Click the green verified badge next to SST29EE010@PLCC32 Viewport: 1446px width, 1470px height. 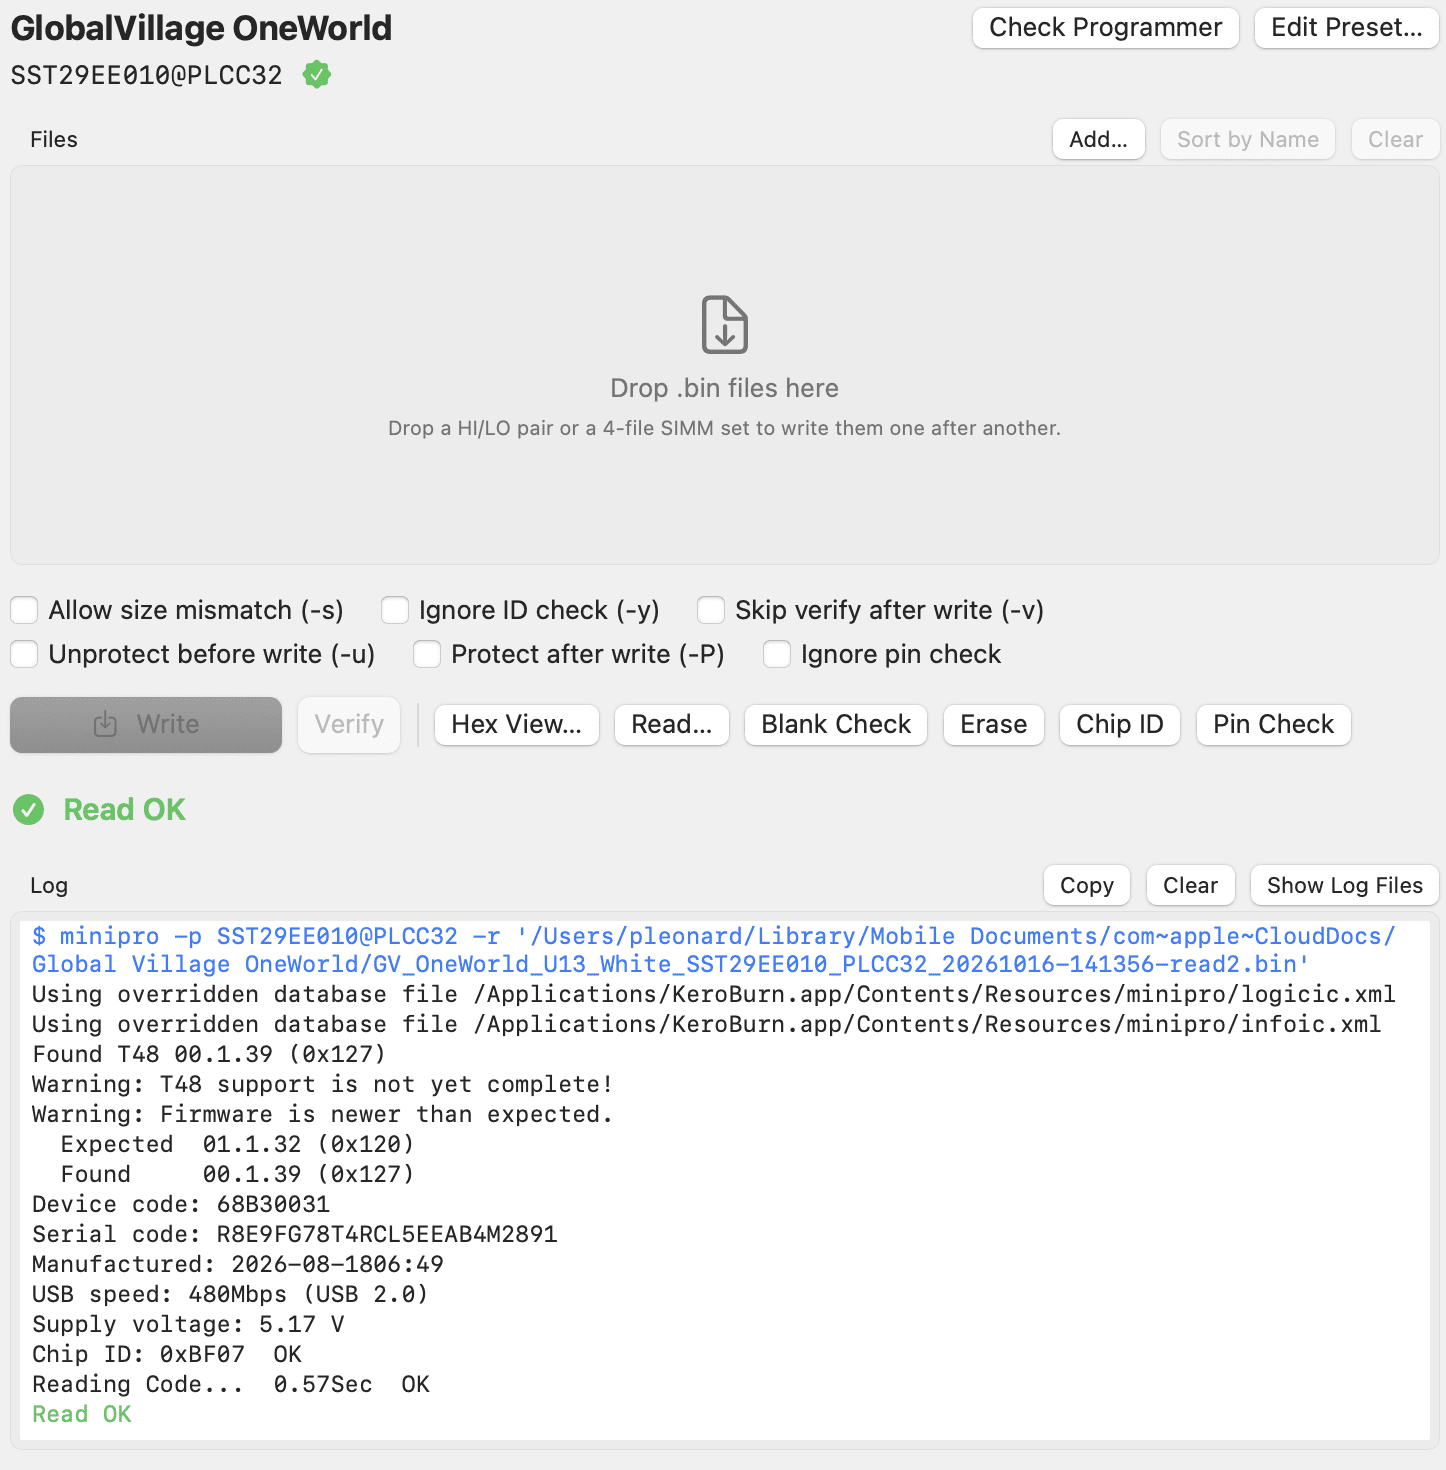coord(317,75)
